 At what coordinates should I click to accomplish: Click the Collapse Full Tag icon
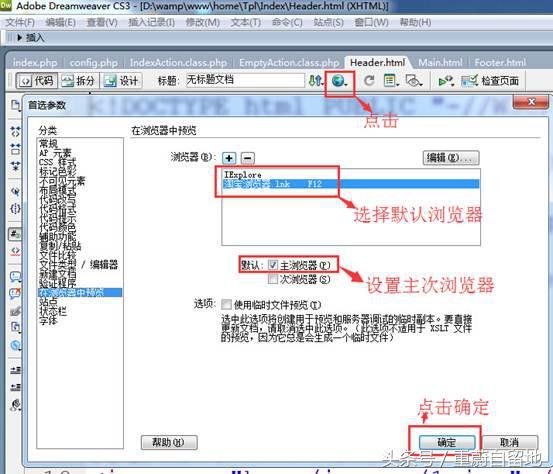(x=15, y=131)
